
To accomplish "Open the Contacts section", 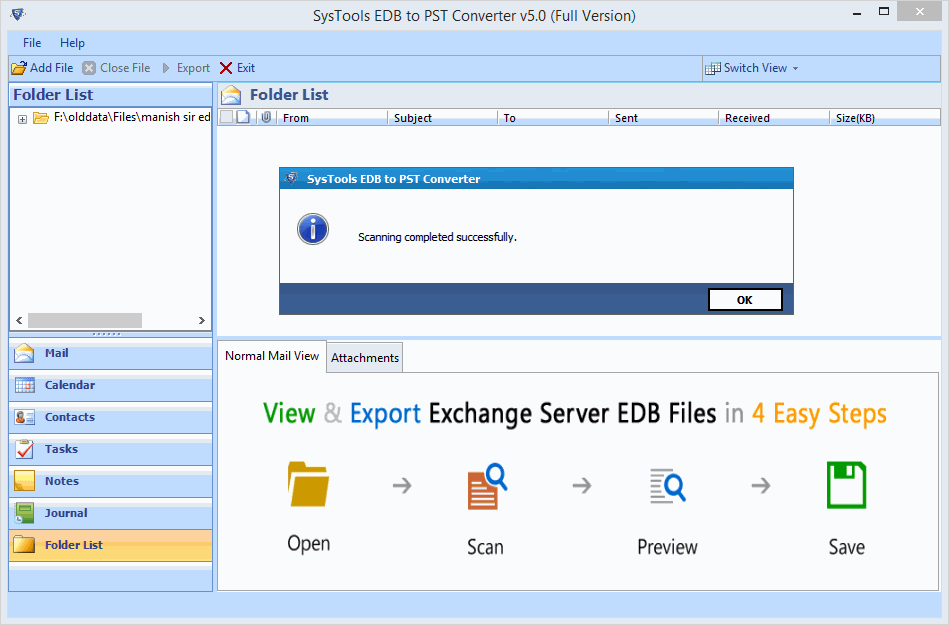I will [110, 417].
